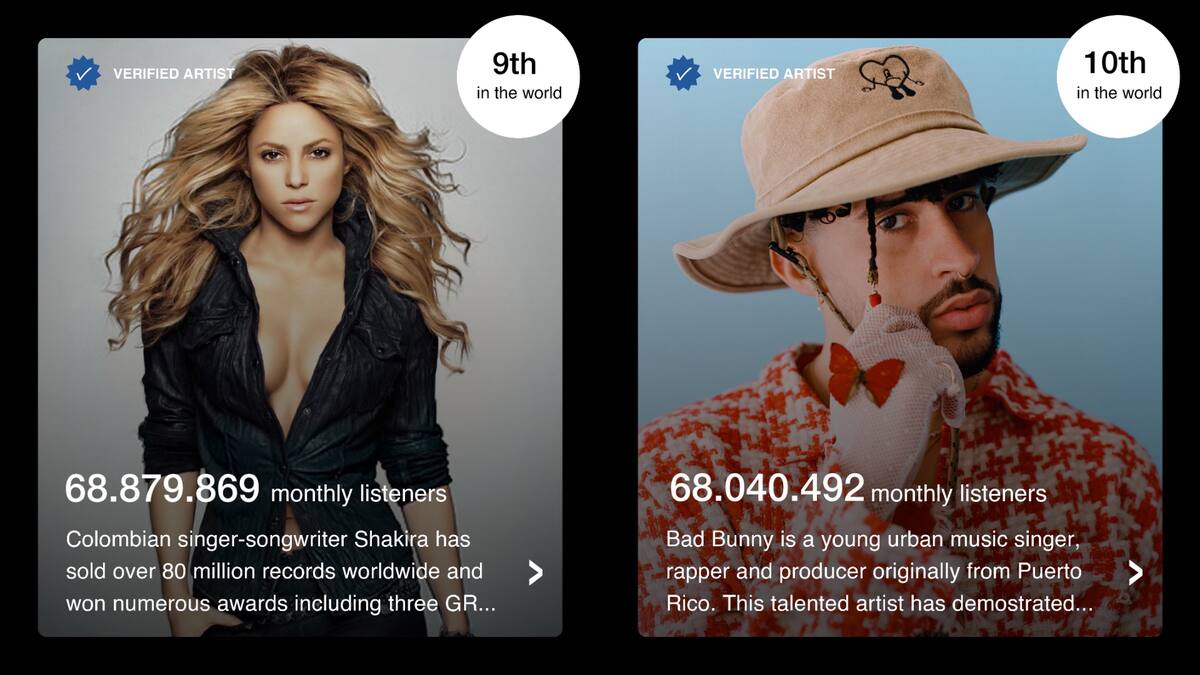
Task: Expand the Bad Bunny description with its arrow
Action: click(1136, 572)
